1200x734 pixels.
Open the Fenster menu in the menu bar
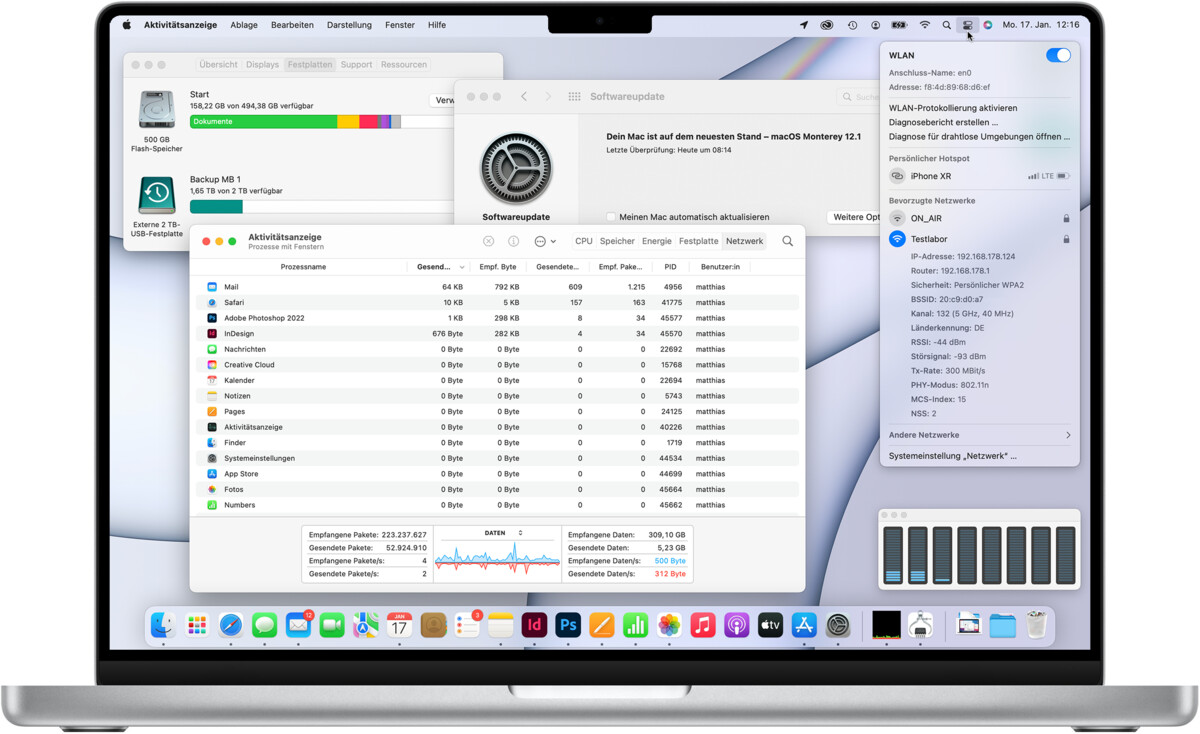(400, 24)
